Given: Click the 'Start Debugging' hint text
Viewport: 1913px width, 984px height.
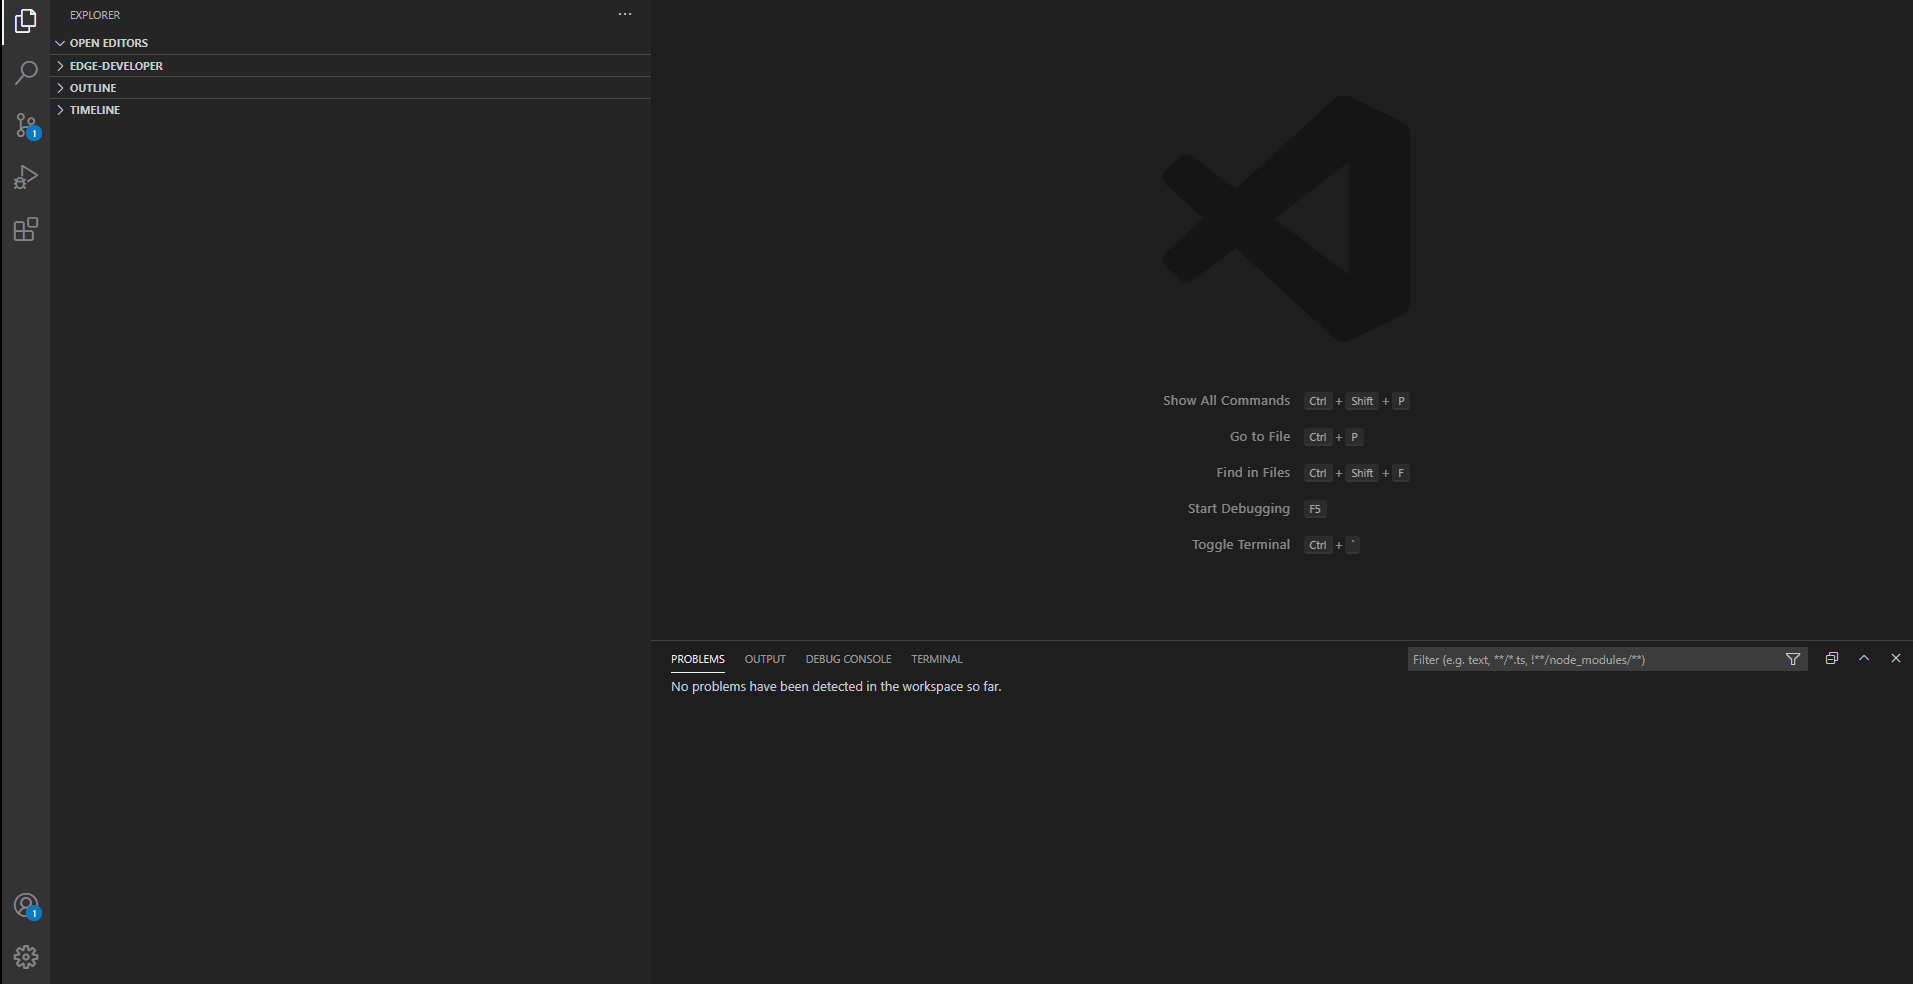Looking at the screenshot, I should coord(1238,508).
